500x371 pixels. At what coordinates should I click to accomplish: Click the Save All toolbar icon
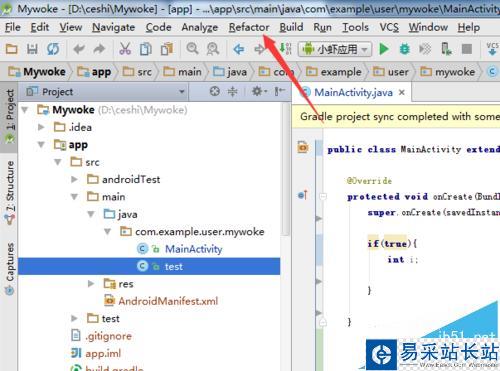pyautogui.click(x=32, y=49)
